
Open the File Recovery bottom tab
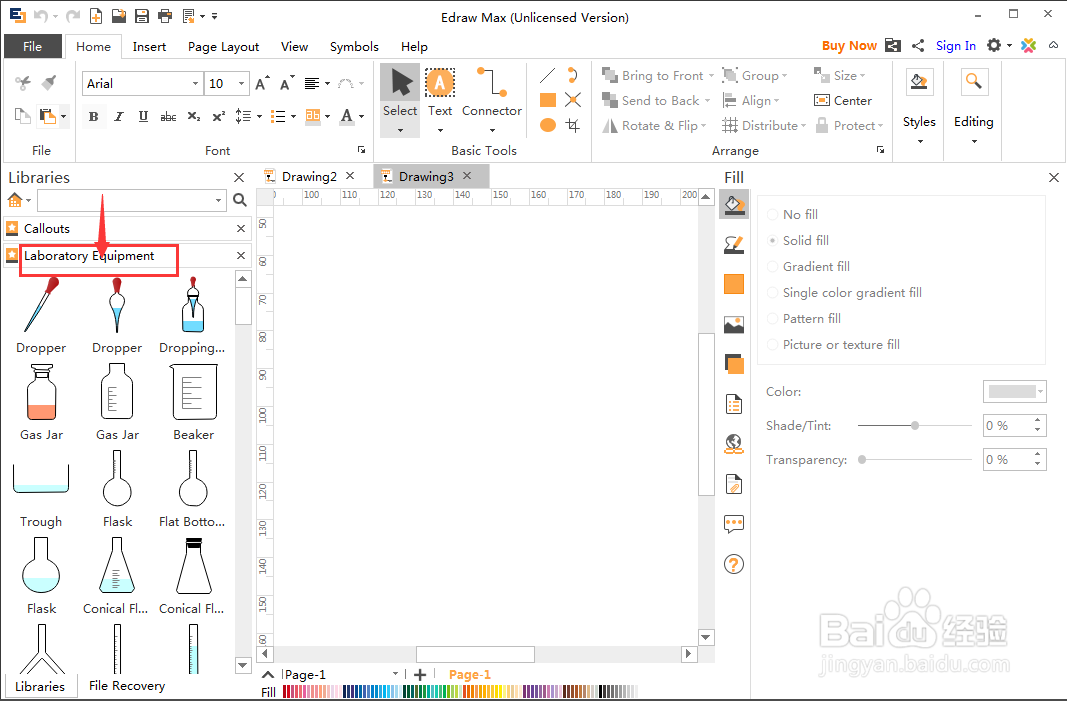pyautogui.click(x=127, y=685)
